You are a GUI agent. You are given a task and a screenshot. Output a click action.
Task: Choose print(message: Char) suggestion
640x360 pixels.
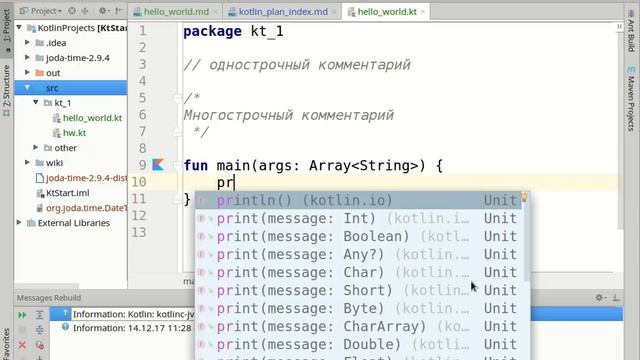coord(358,272)
